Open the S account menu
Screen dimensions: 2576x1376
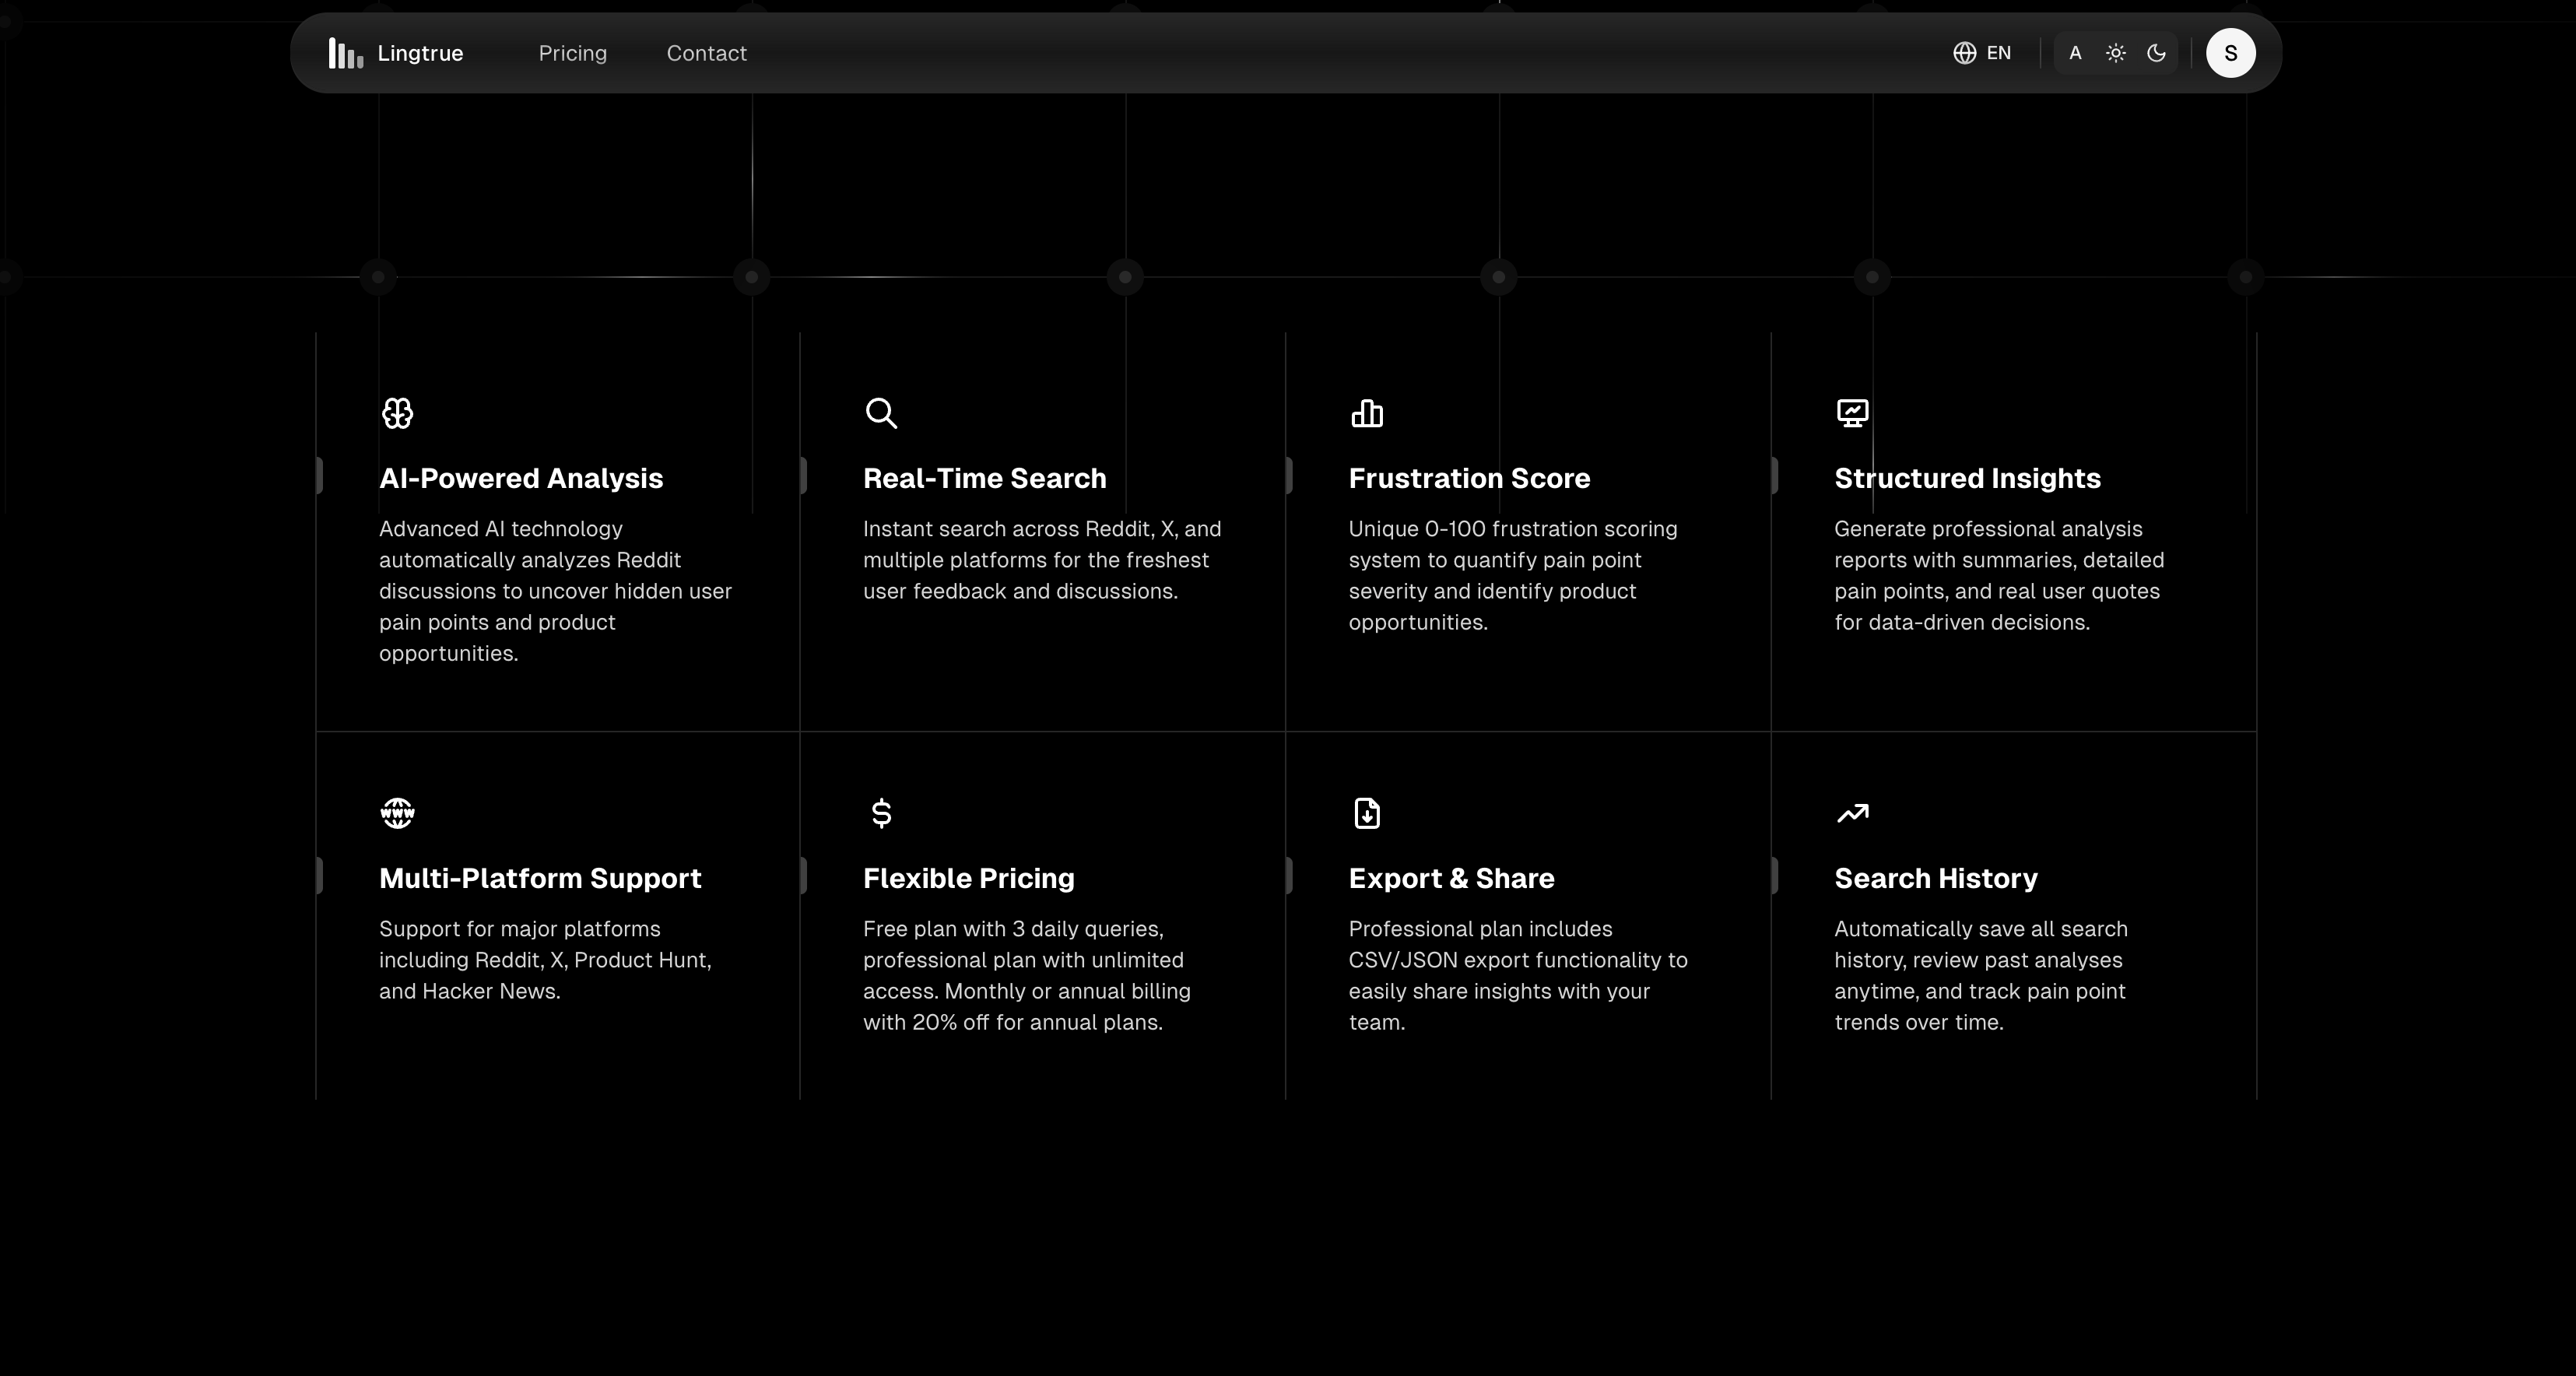pos(2231,53)
